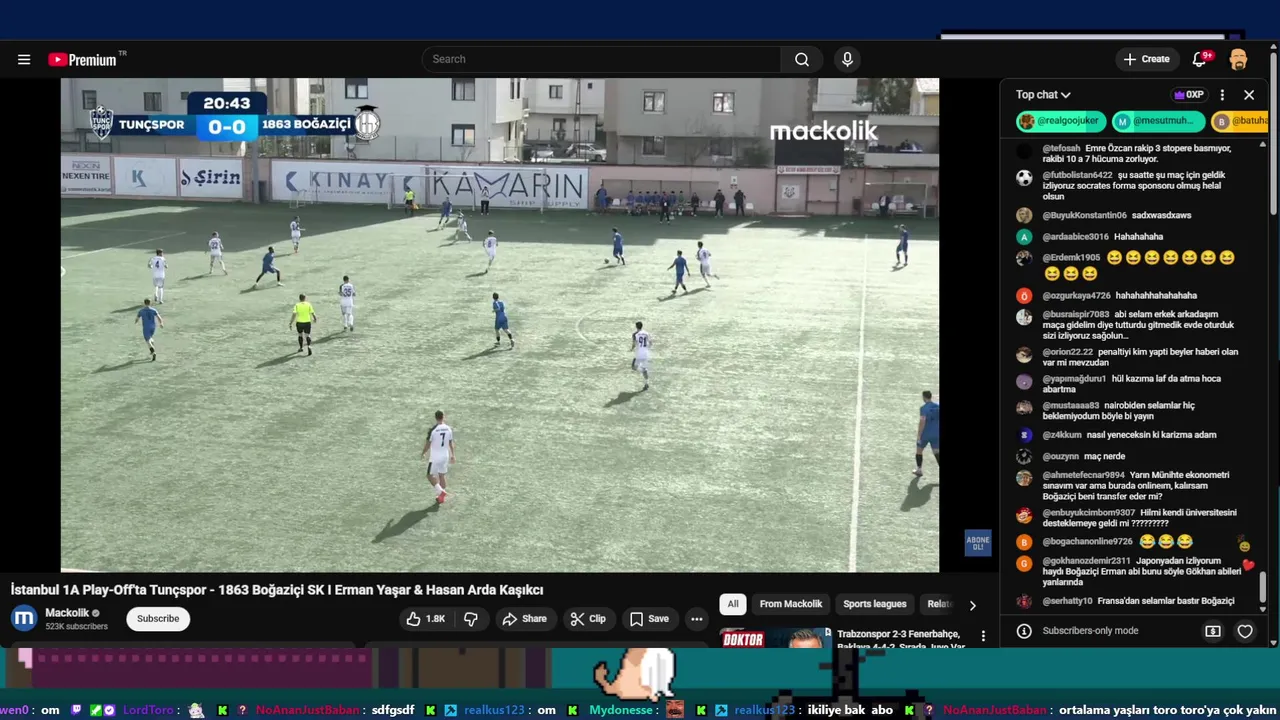Open @ouzynn username in chat
Viewport: 1280px width, 720px height.
[1062, 457]
